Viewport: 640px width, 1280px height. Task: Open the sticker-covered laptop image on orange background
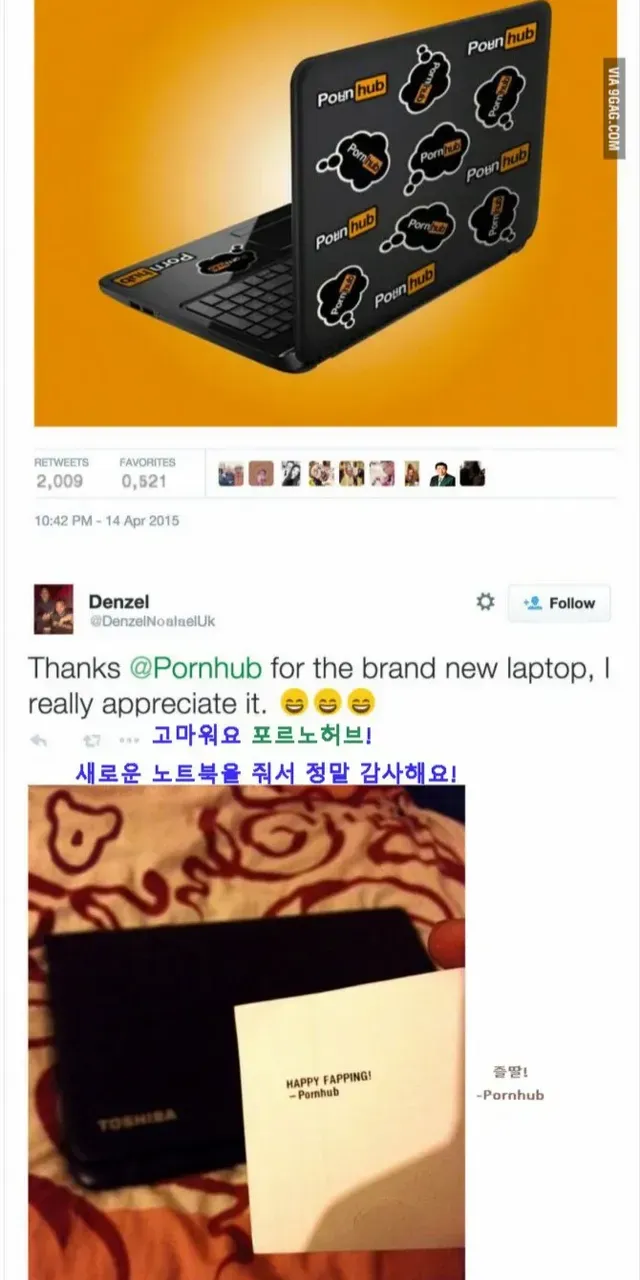(x=325, y=213)
